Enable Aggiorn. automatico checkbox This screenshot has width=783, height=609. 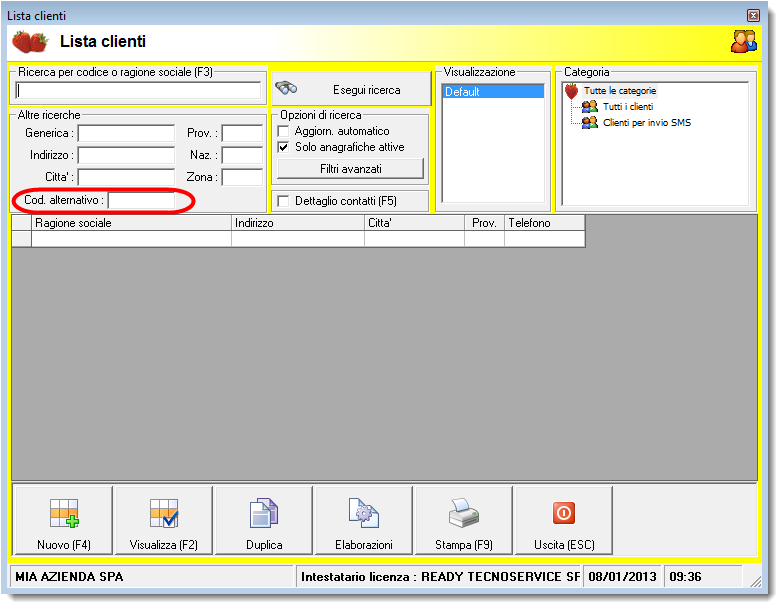point(284,132)
